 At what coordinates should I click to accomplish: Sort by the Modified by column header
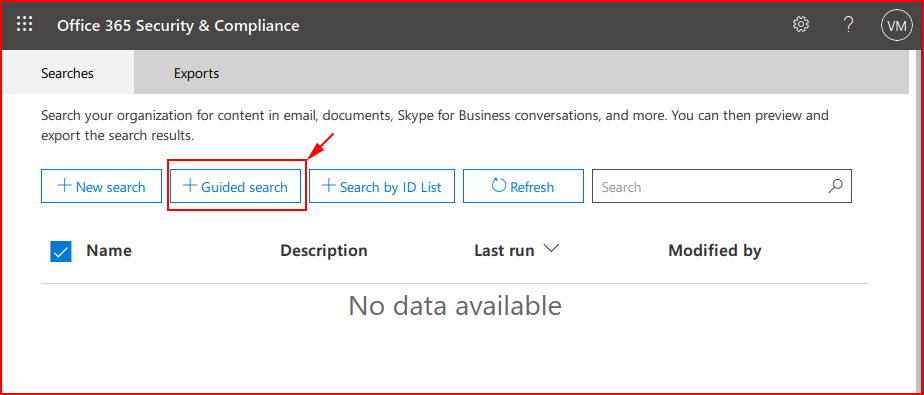tap(714, 251)
